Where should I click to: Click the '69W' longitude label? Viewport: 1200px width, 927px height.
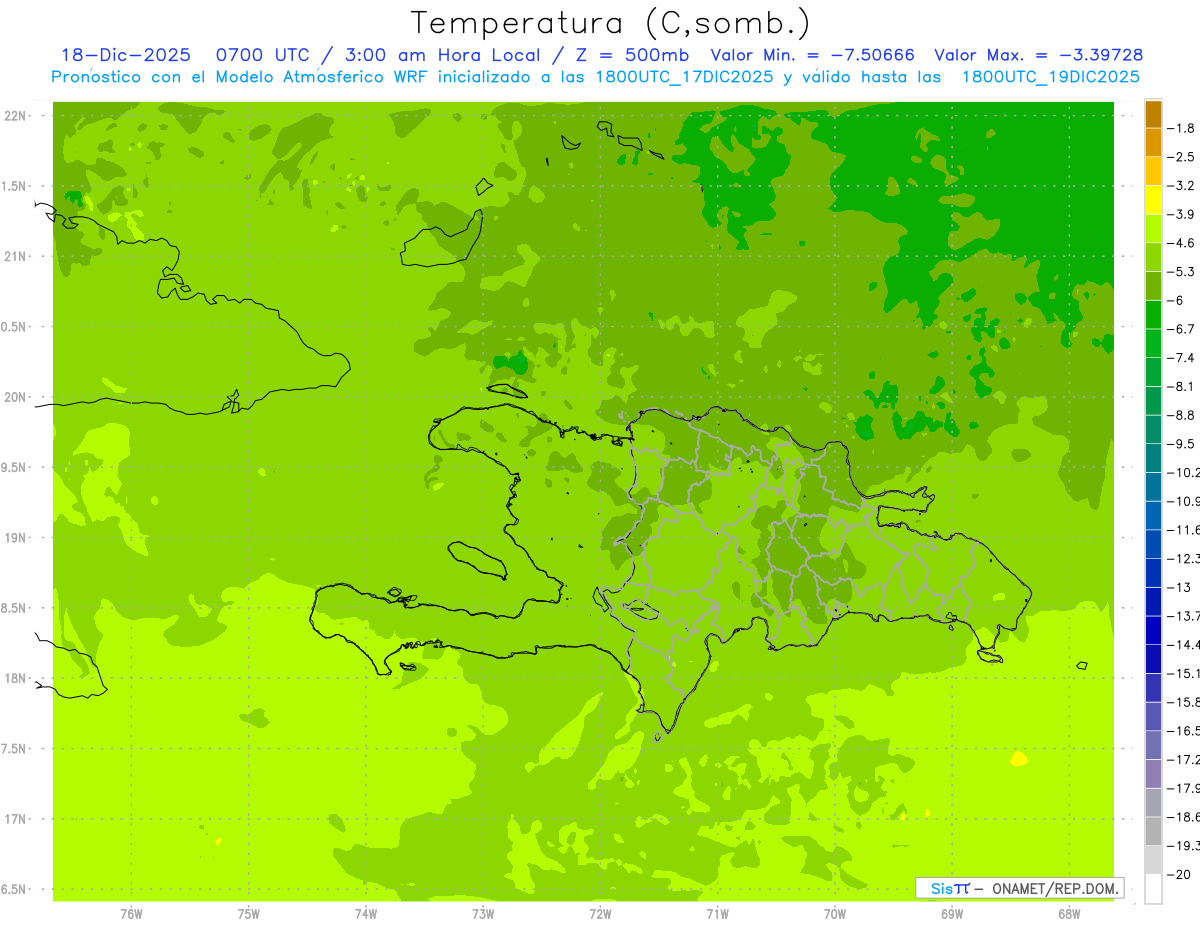click(952, 913)
